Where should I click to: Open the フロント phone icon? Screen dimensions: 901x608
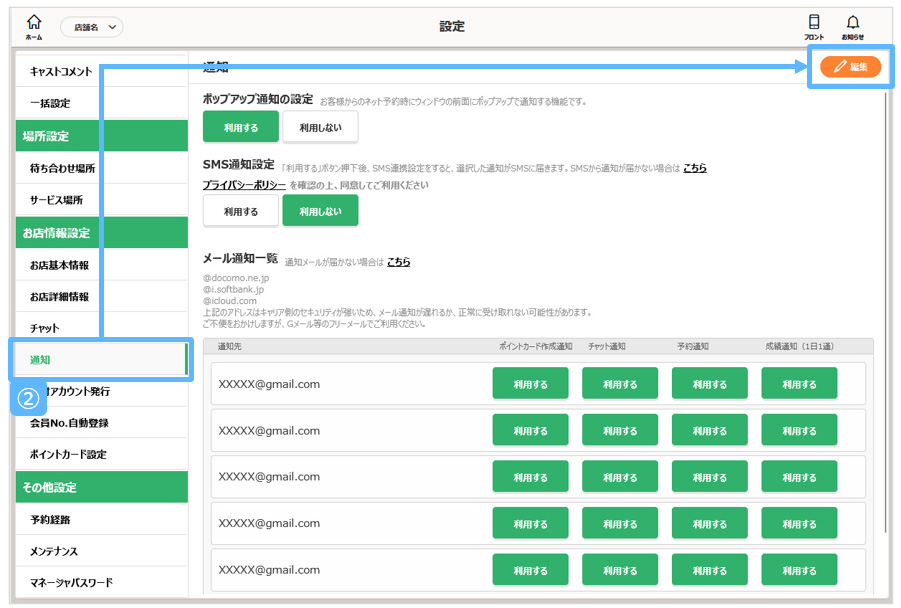tap(813, 26)
